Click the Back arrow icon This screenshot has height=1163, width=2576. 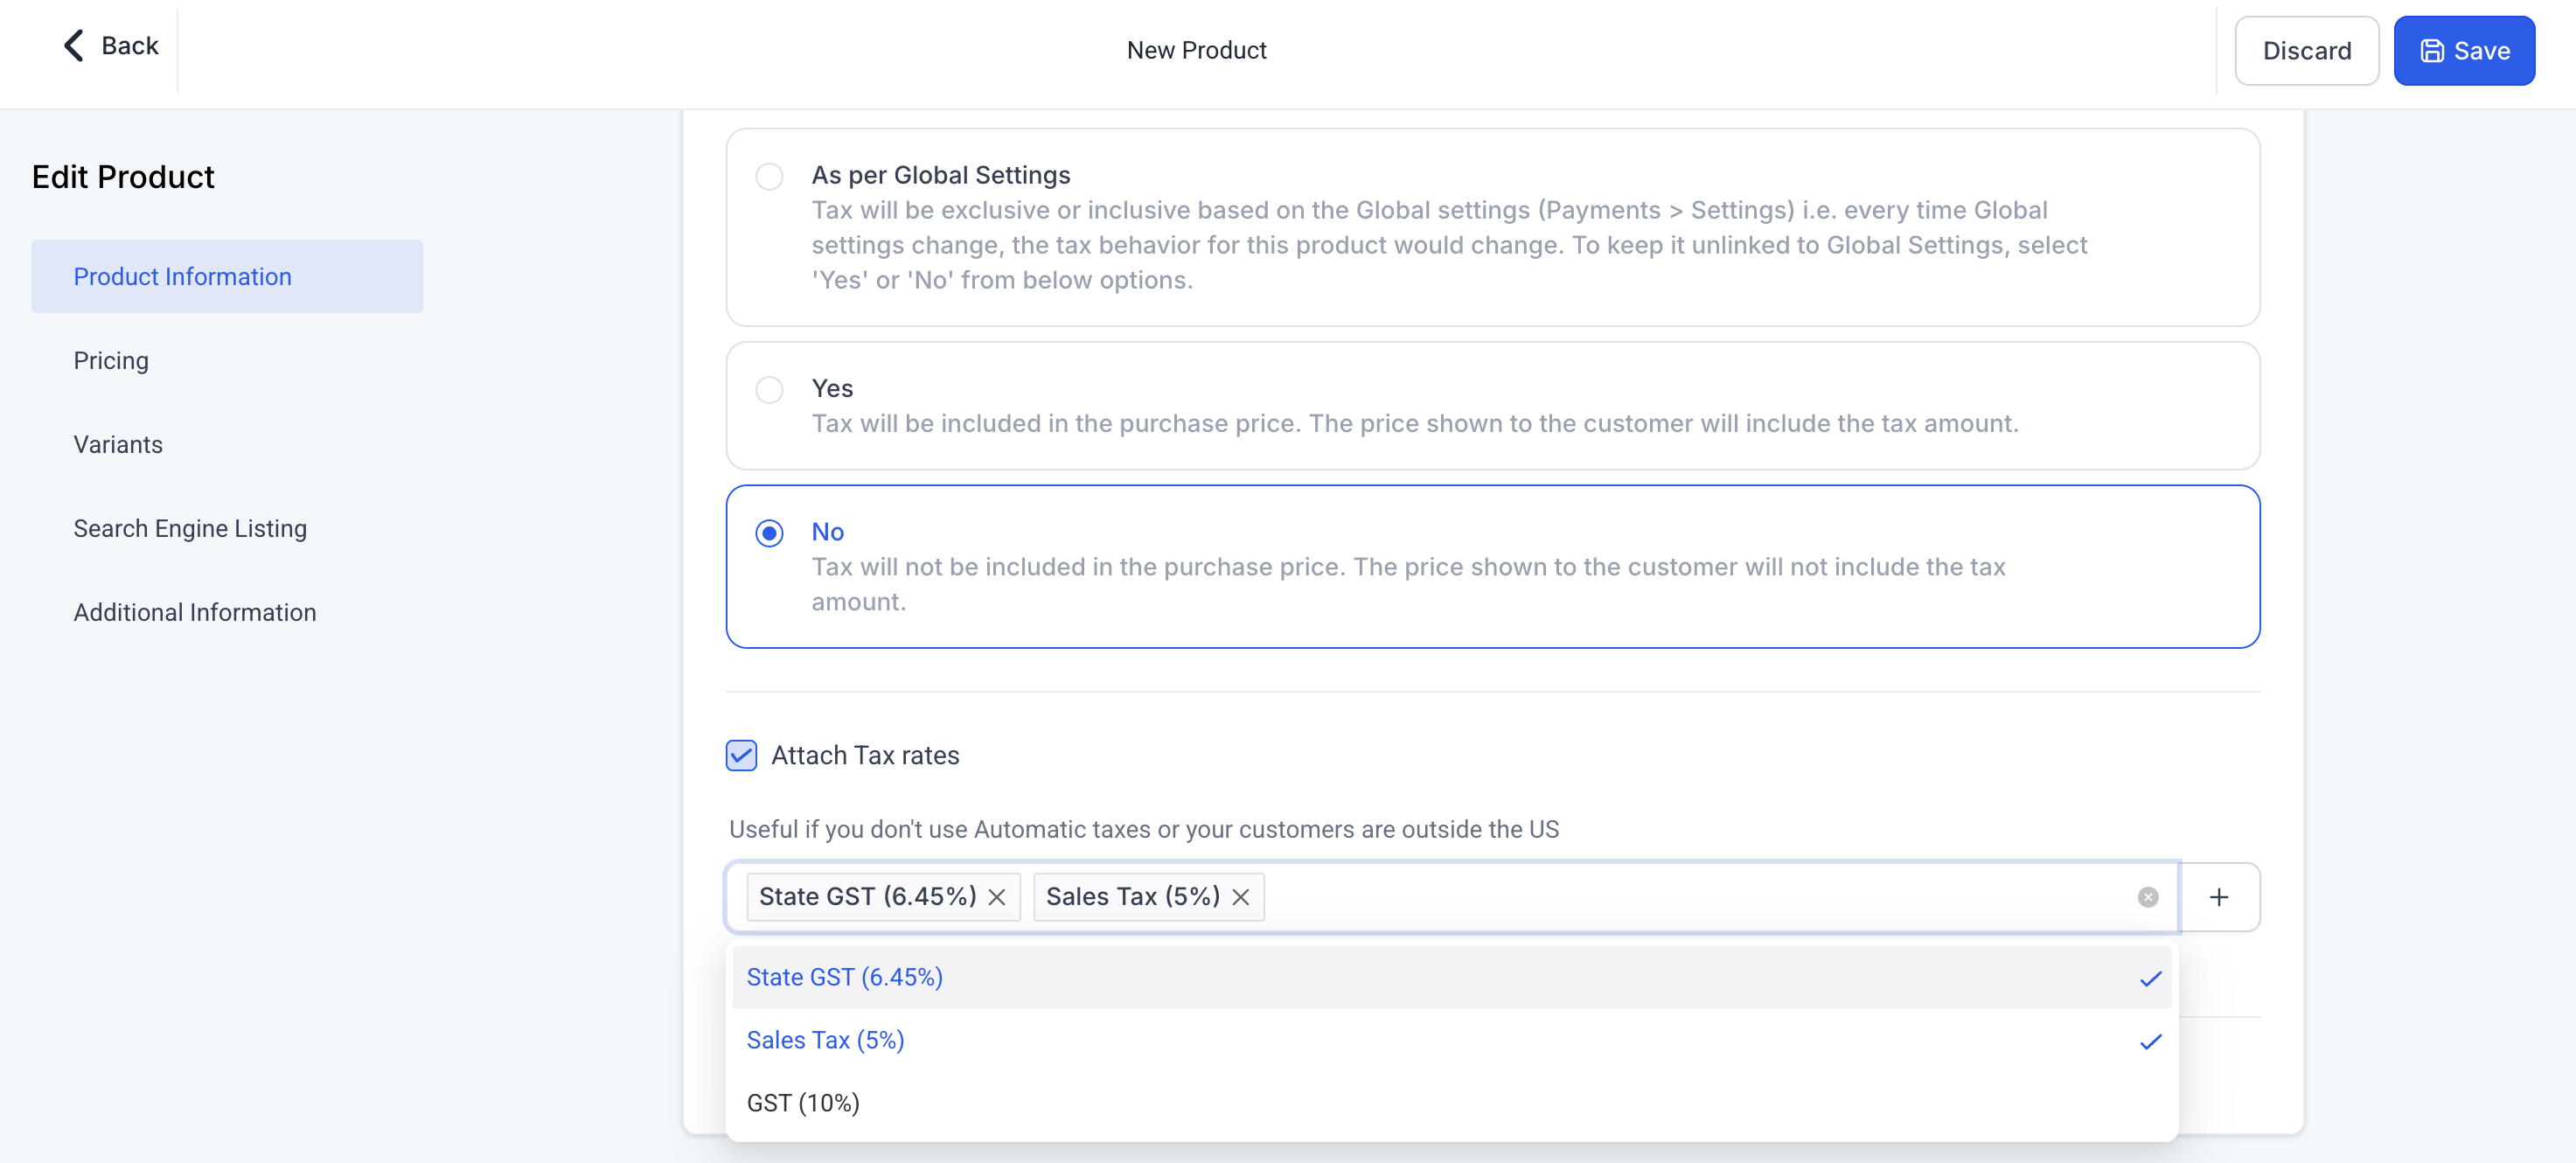tap(73, 45)
